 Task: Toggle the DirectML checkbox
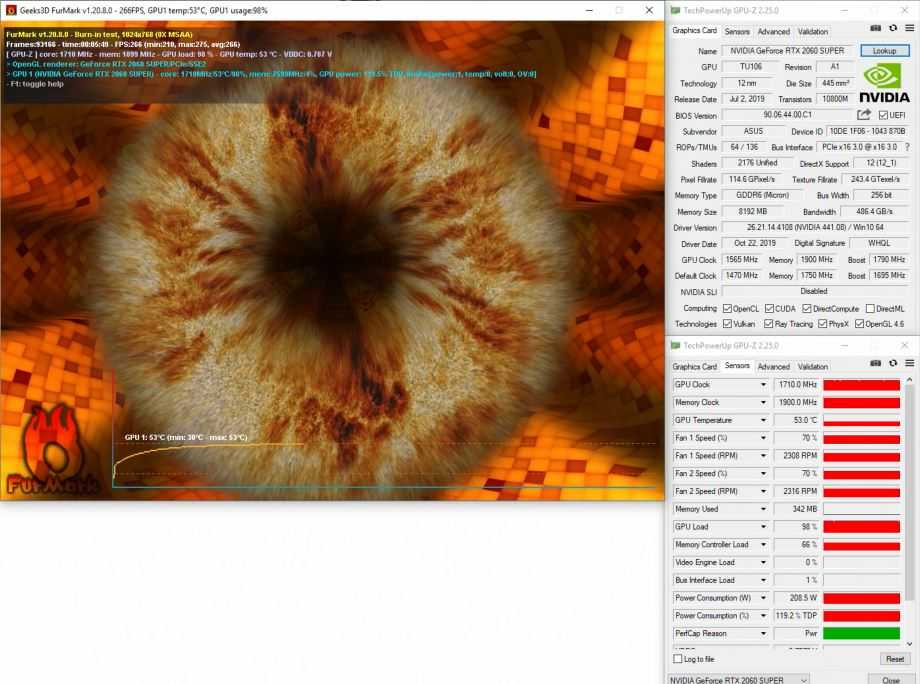tap(871, 309)
